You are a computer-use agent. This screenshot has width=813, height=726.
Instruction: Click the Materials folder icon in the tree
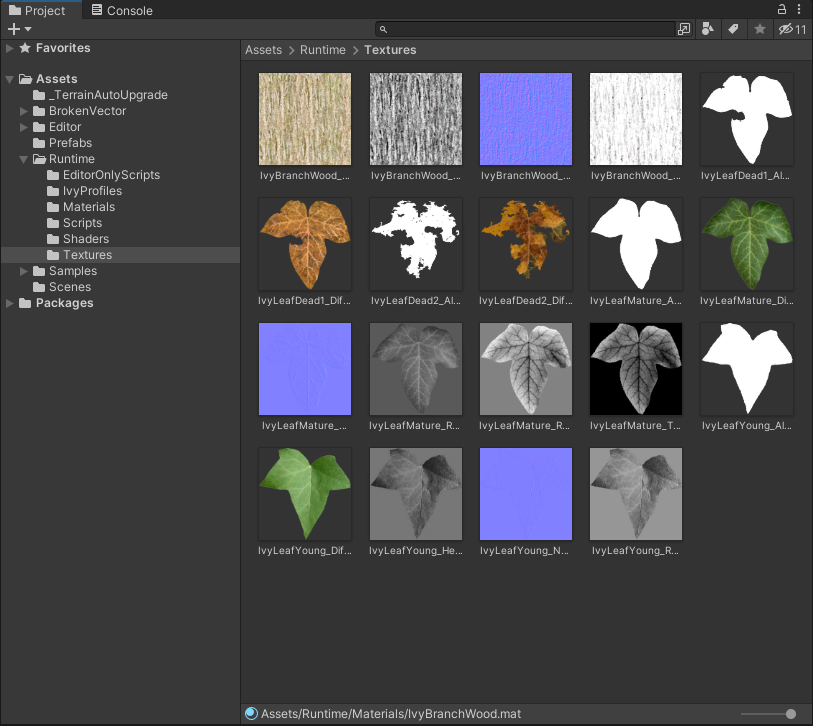click(x=53, y=207)
